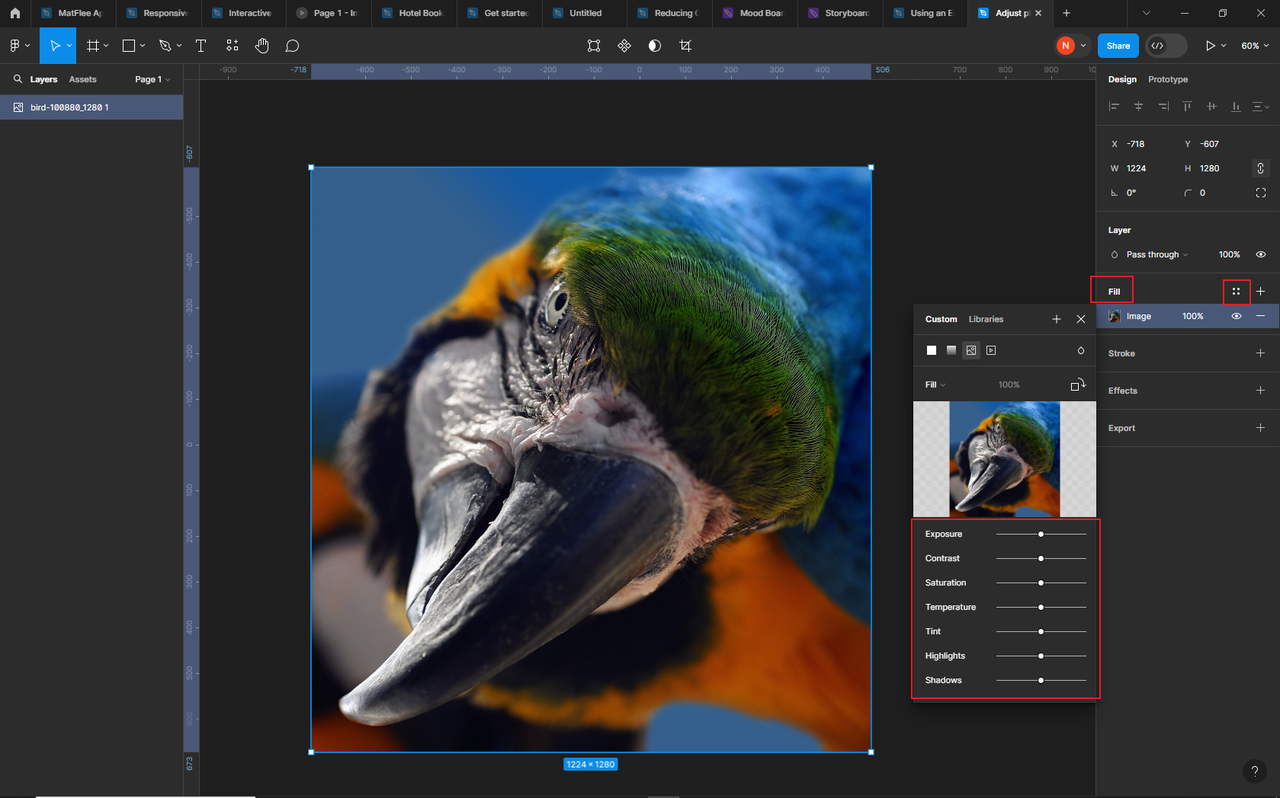Select the image rotate icon in Fill popup

[x=1078, y=384]
